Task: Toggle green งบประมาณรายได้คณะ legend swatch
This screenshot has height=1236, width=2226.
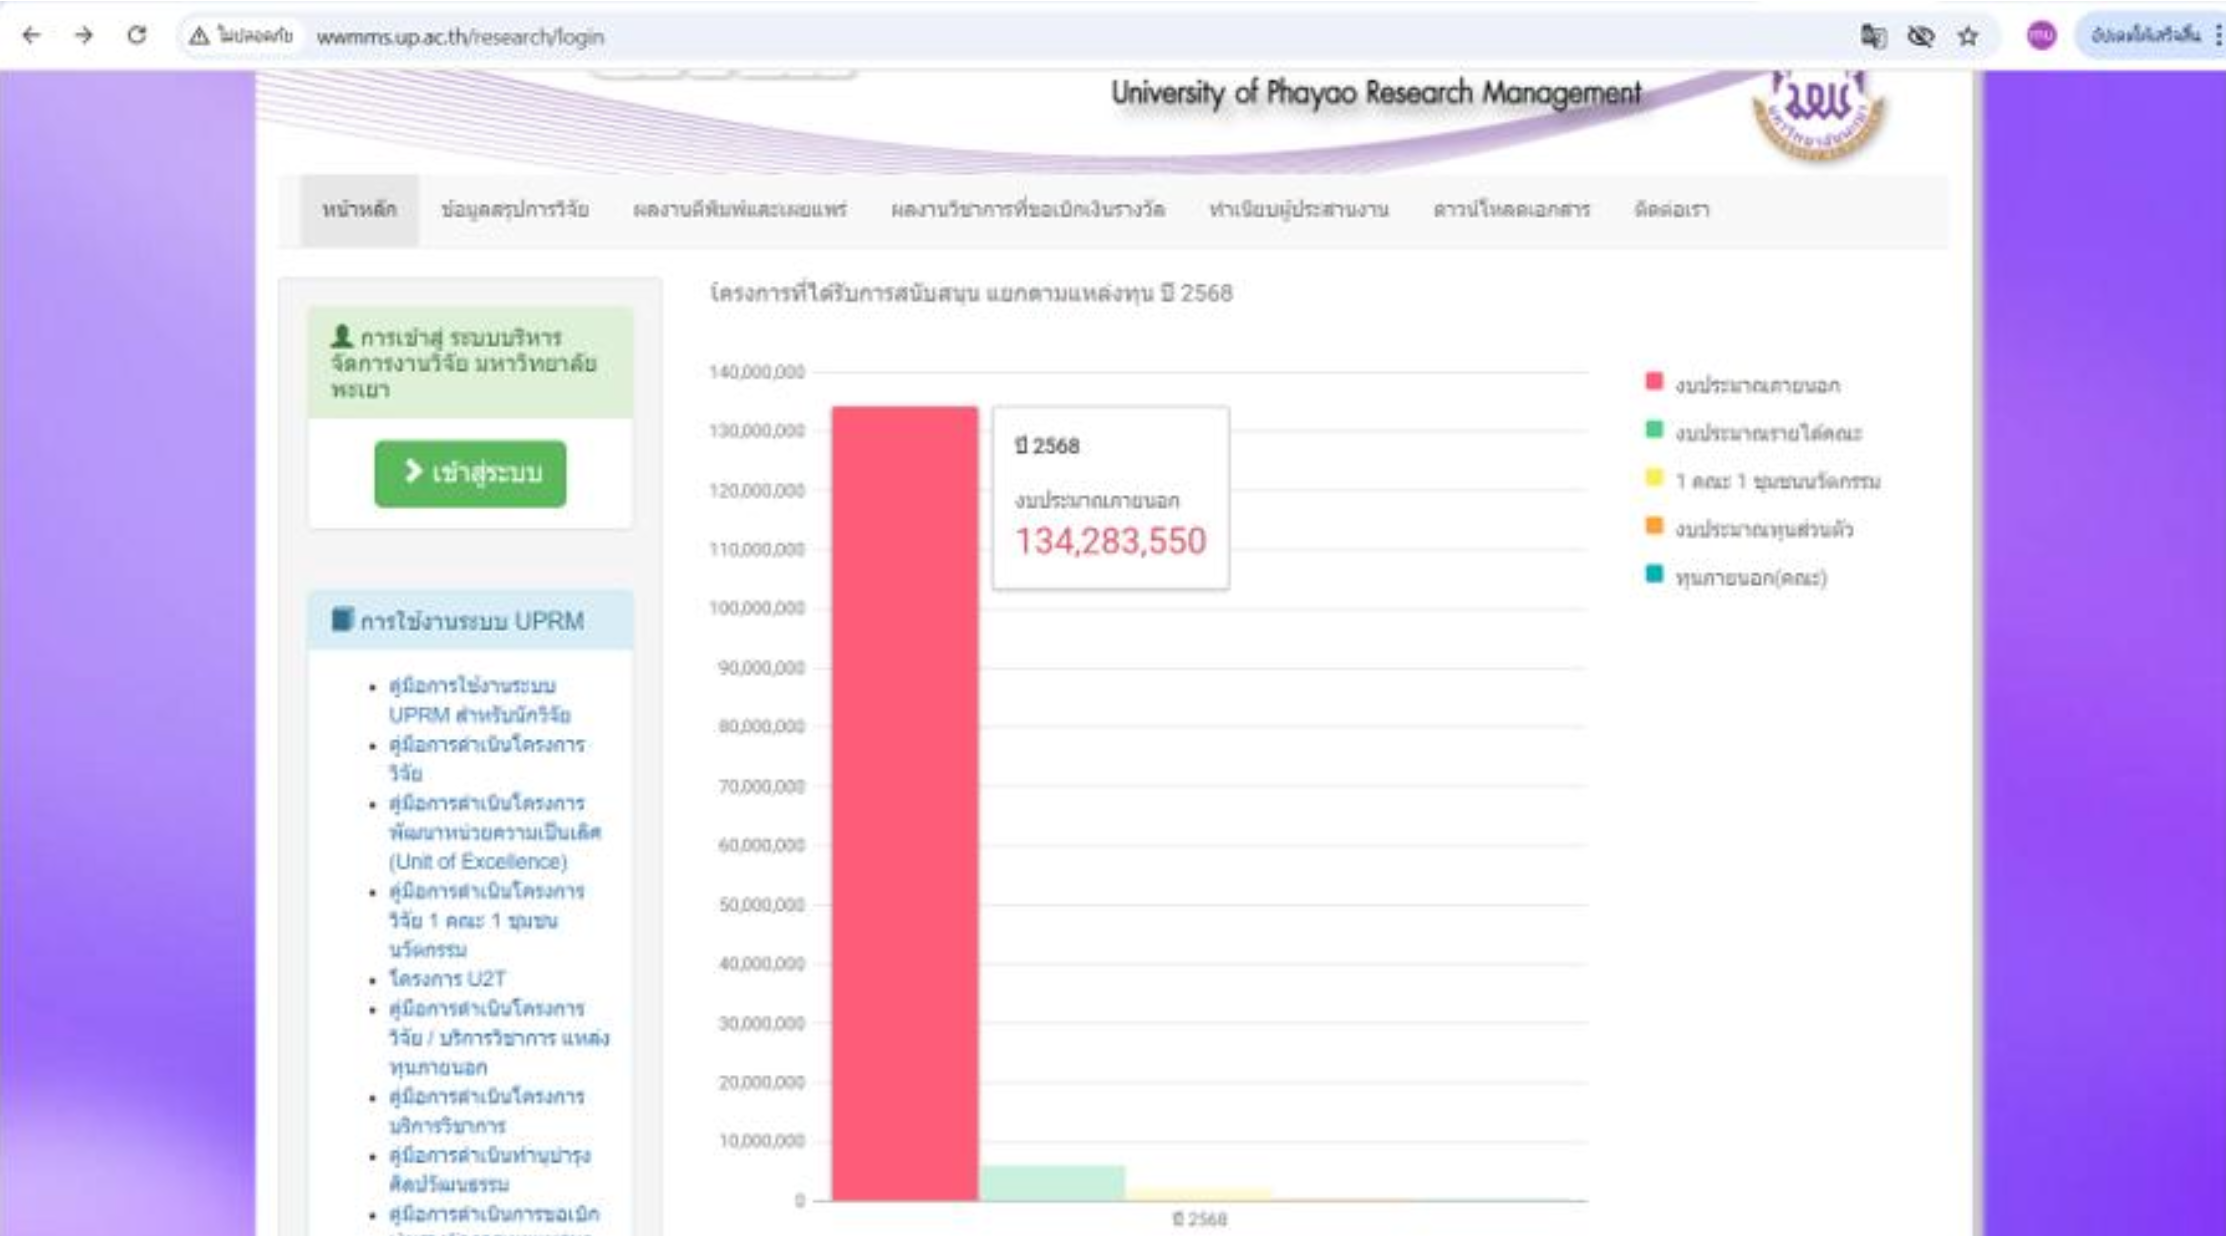Action: [x=1654, y=430]
